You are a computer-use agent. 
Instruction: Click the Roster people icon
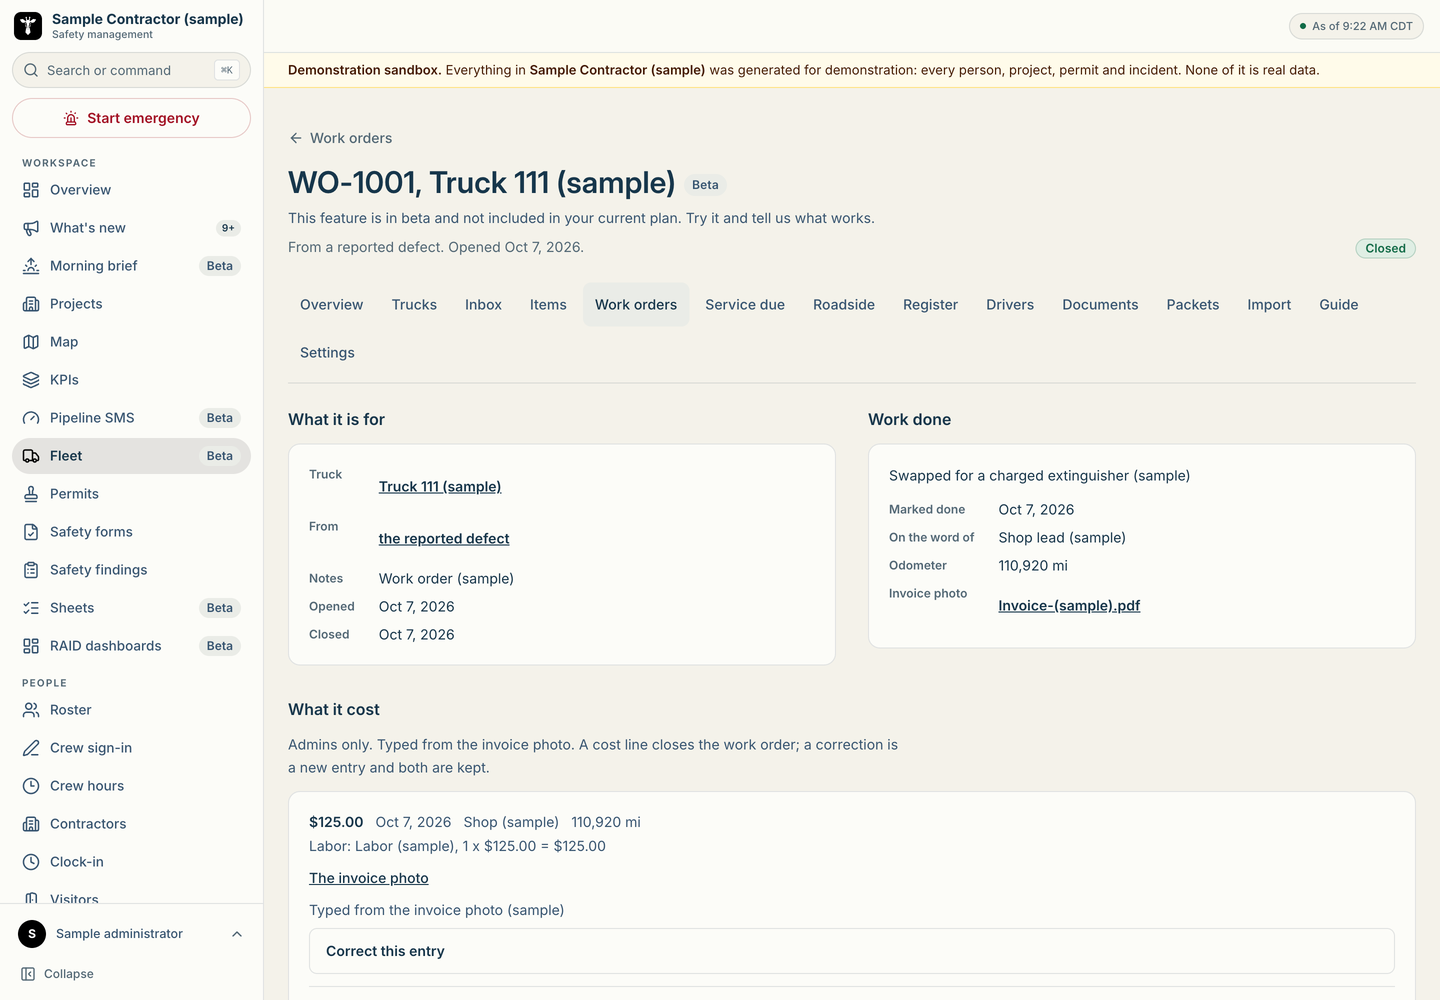[x=31, y=710]
